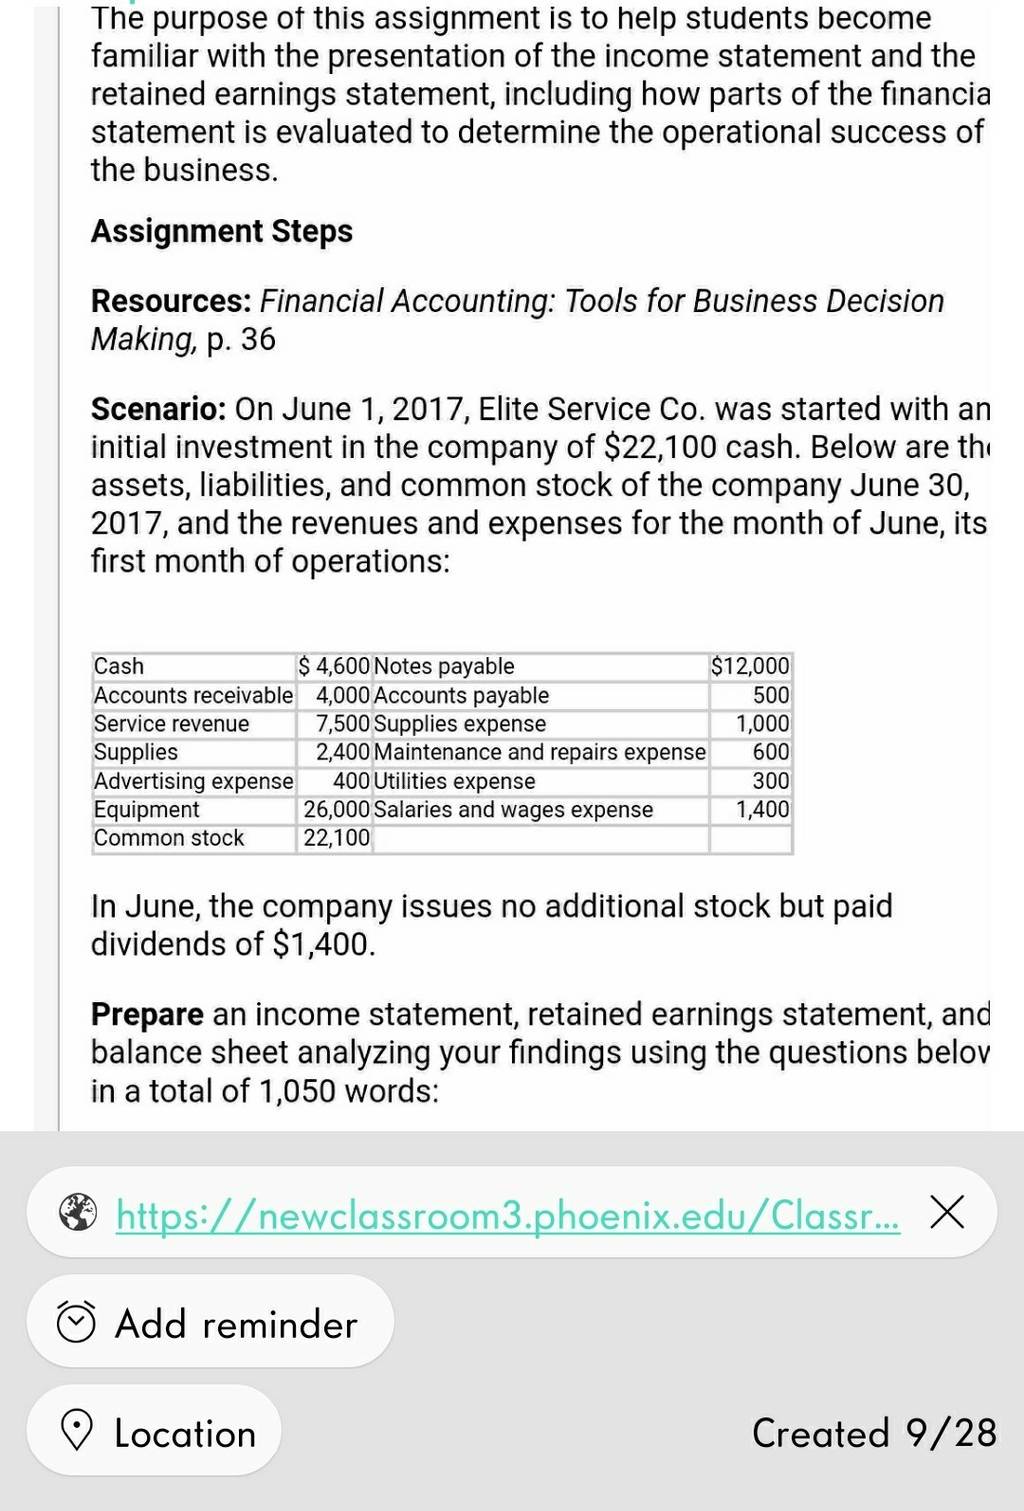The image size is (1024, 1511).
Task: Tap the Add reminder button
Action: [210, 1322]
